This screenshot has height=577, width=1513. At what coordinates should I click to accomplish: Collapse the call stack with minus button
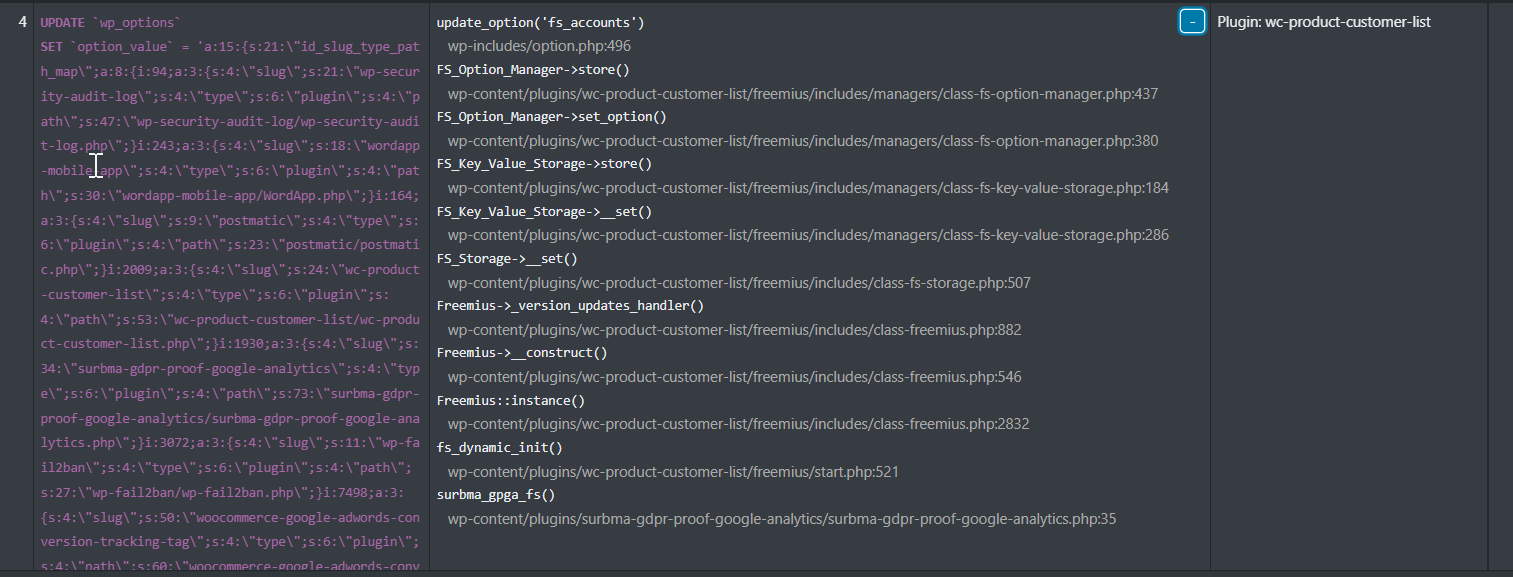[x=1192, y=21]
